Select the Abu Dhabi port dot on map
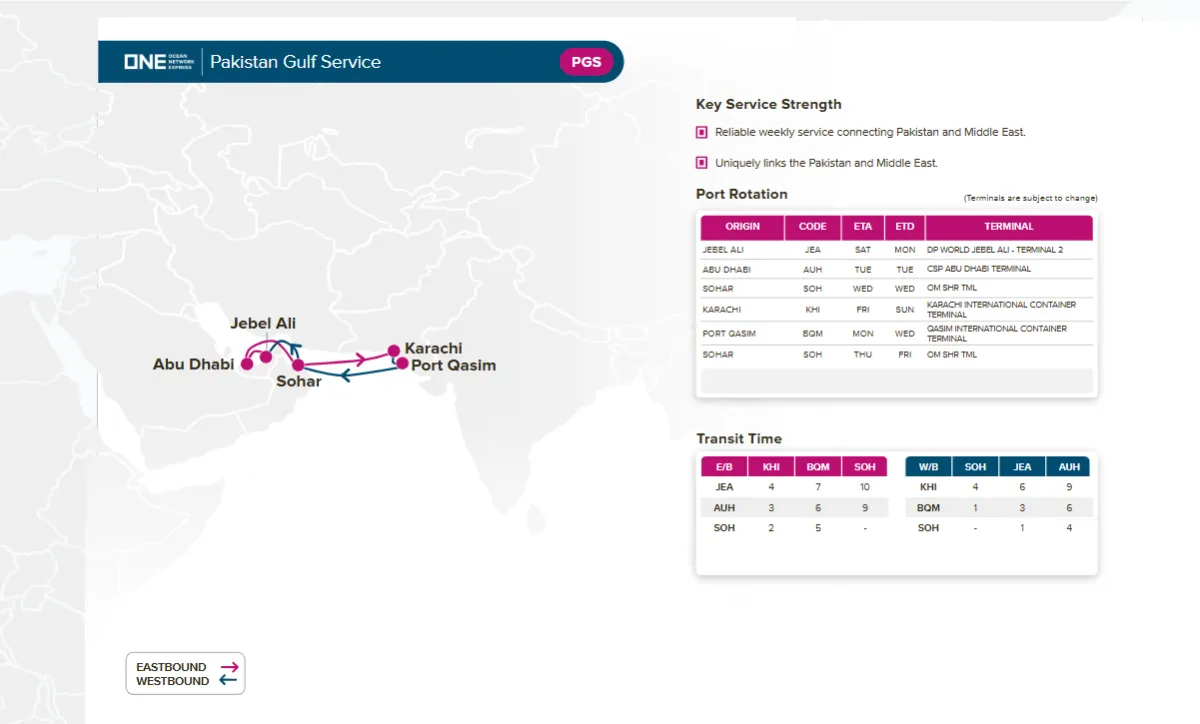Image resolution: width=1200 pixels, height=724 pixels. (247, 364)
